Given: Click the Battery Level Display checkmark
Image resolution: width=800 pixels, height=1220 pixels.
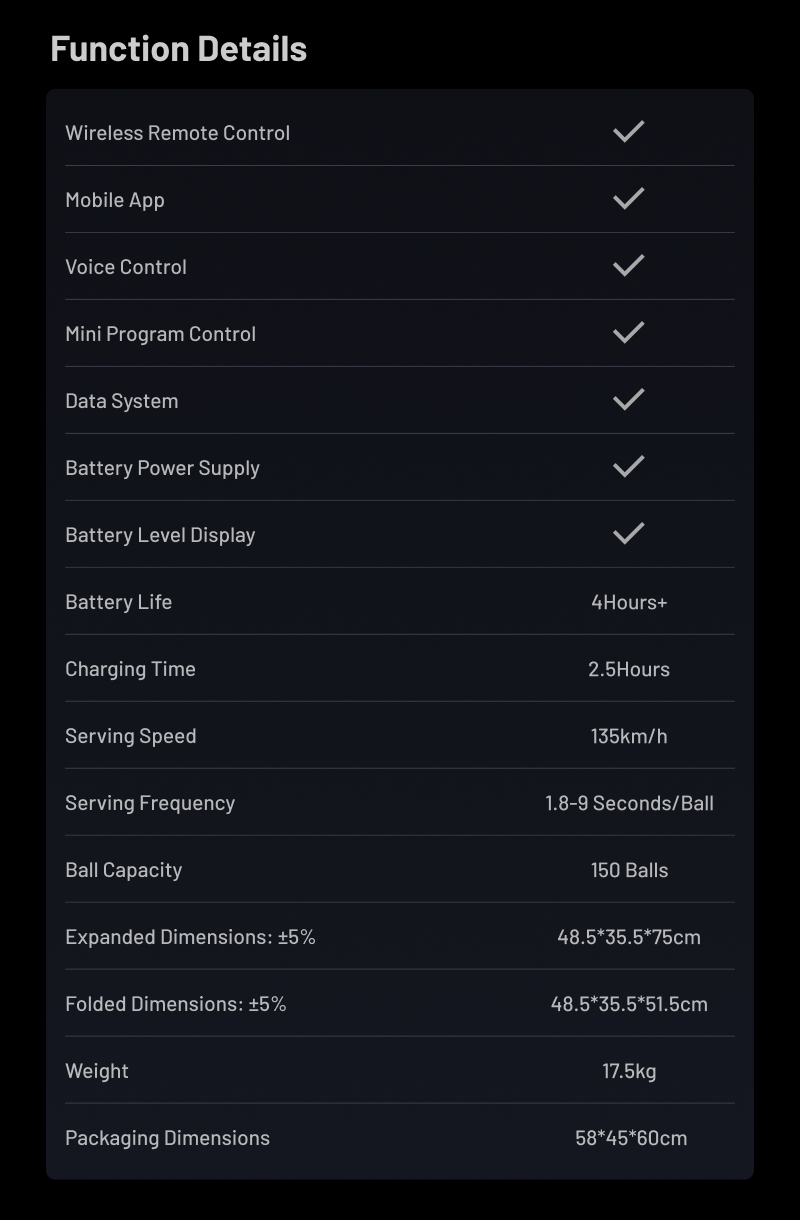Looking at the screenshot, I should [628, 534].
